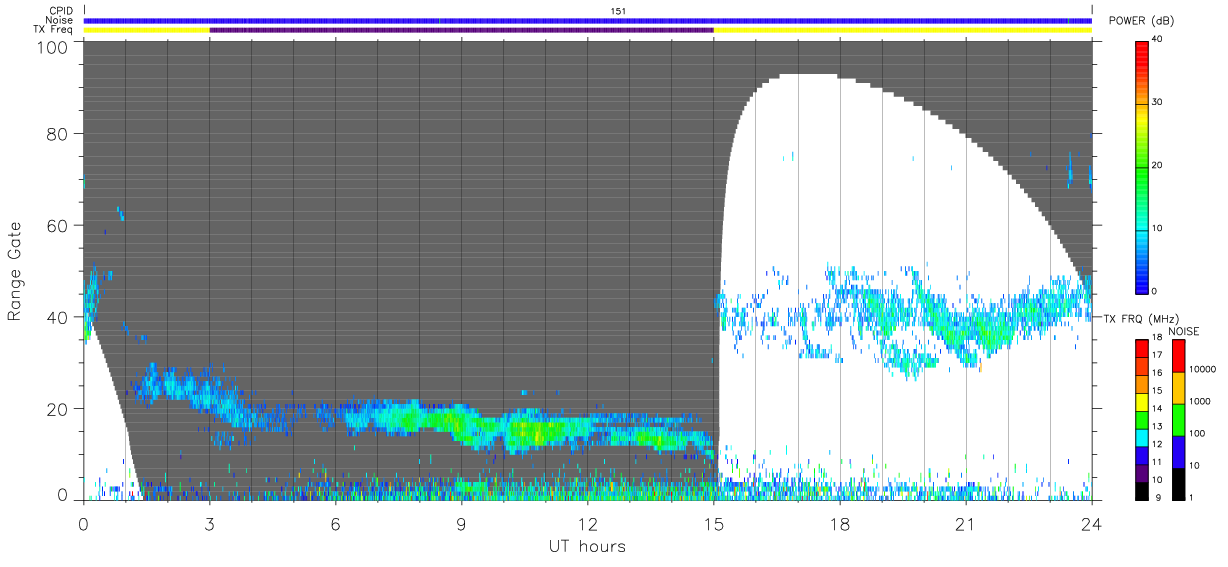Image resolution: width=1228 pixels, height=567 pixels.
Task: Click y-axis tick label '100'
Action: click(x=52, y=46)
